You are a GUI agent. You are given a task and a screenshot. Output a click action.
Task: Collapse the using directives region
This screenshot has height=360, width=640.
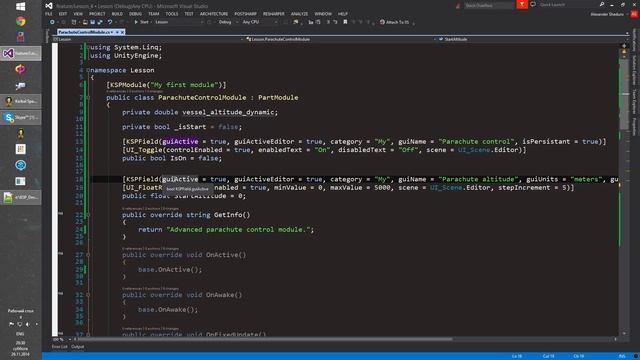[x=88, y=47]
